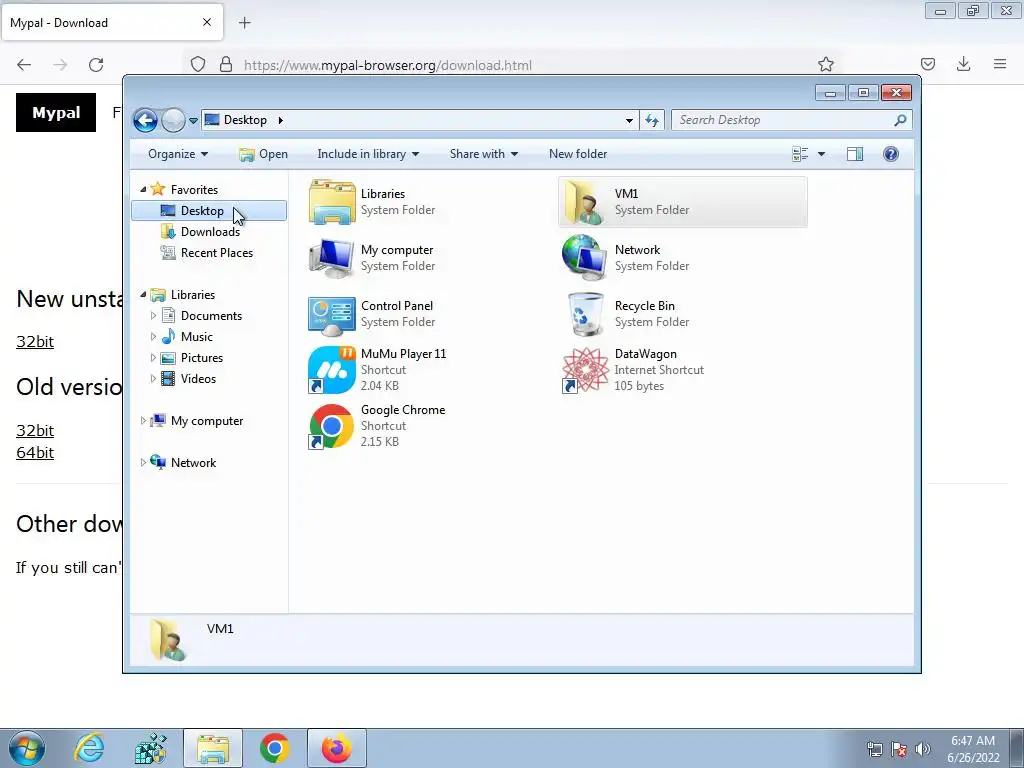
Task: Open the Include in library menu
Action: (368, 154)
